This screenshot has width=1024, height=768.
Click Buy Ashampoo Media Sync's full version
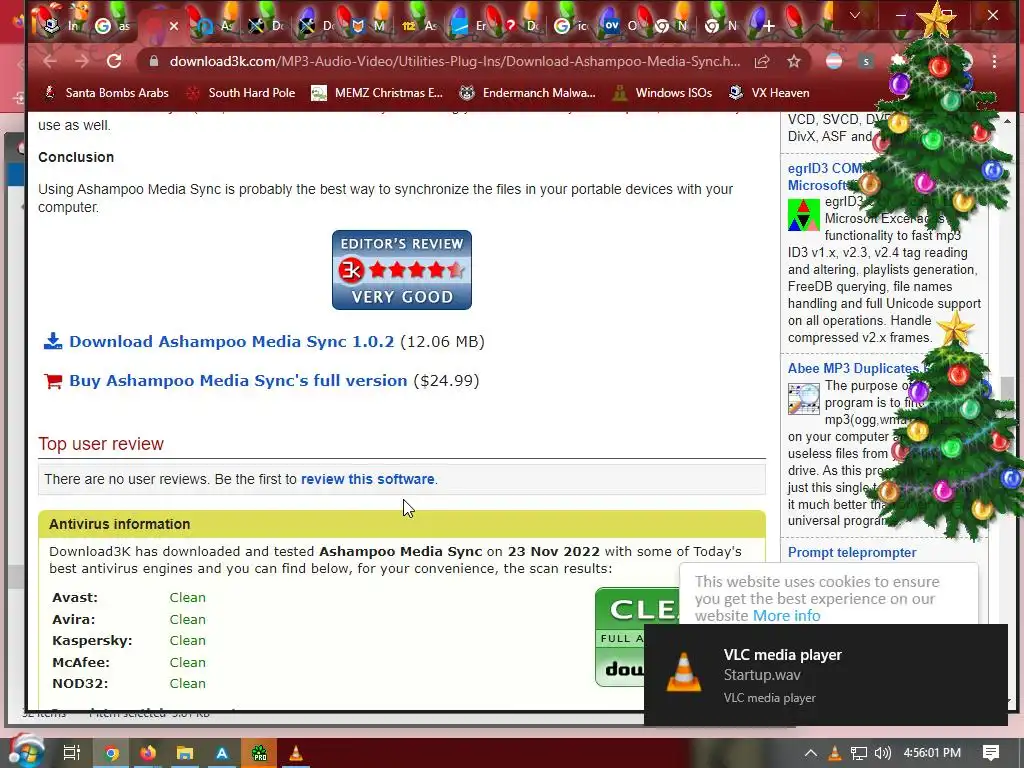[x=238, y=381]
